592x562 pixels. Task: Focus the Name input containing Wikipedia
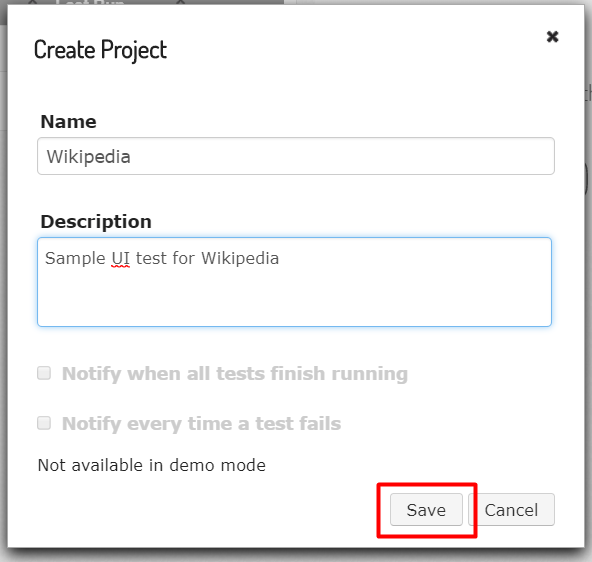coord(296,156)
